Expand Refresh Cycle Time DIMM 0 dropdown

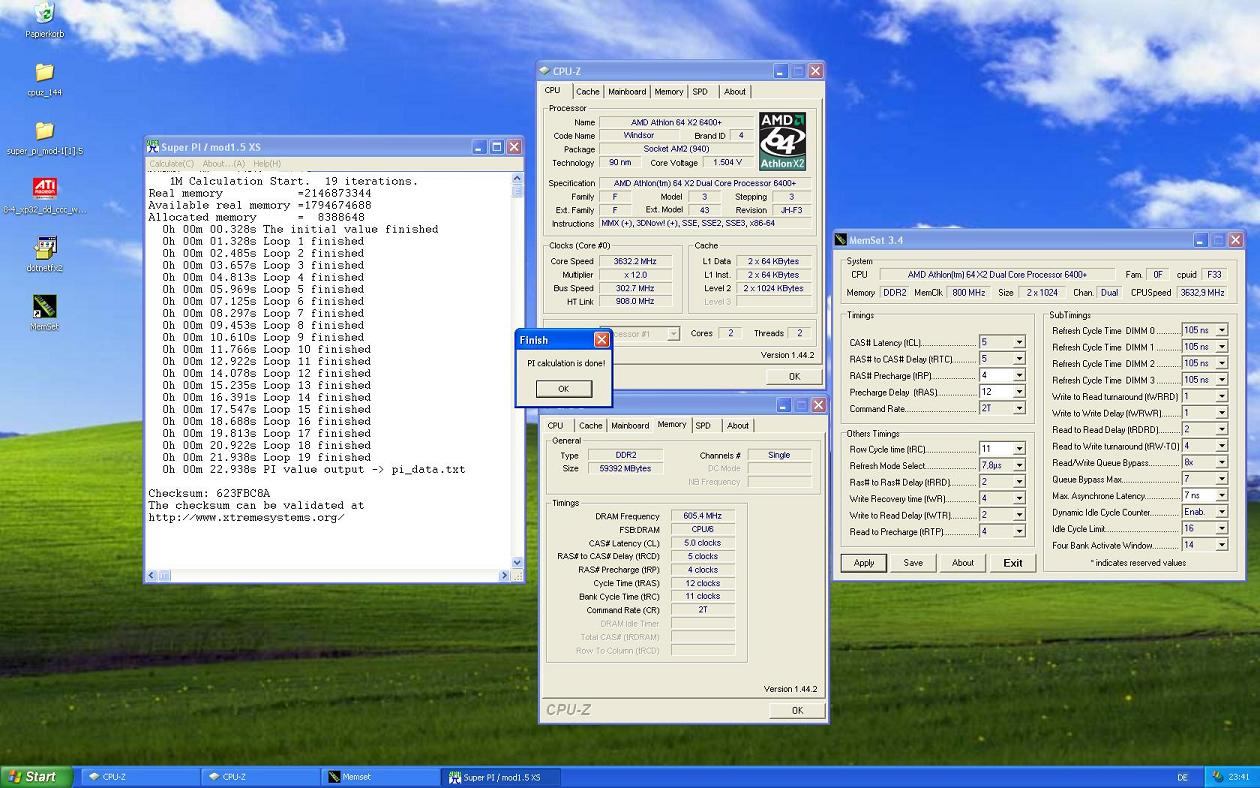(1221, 330)
